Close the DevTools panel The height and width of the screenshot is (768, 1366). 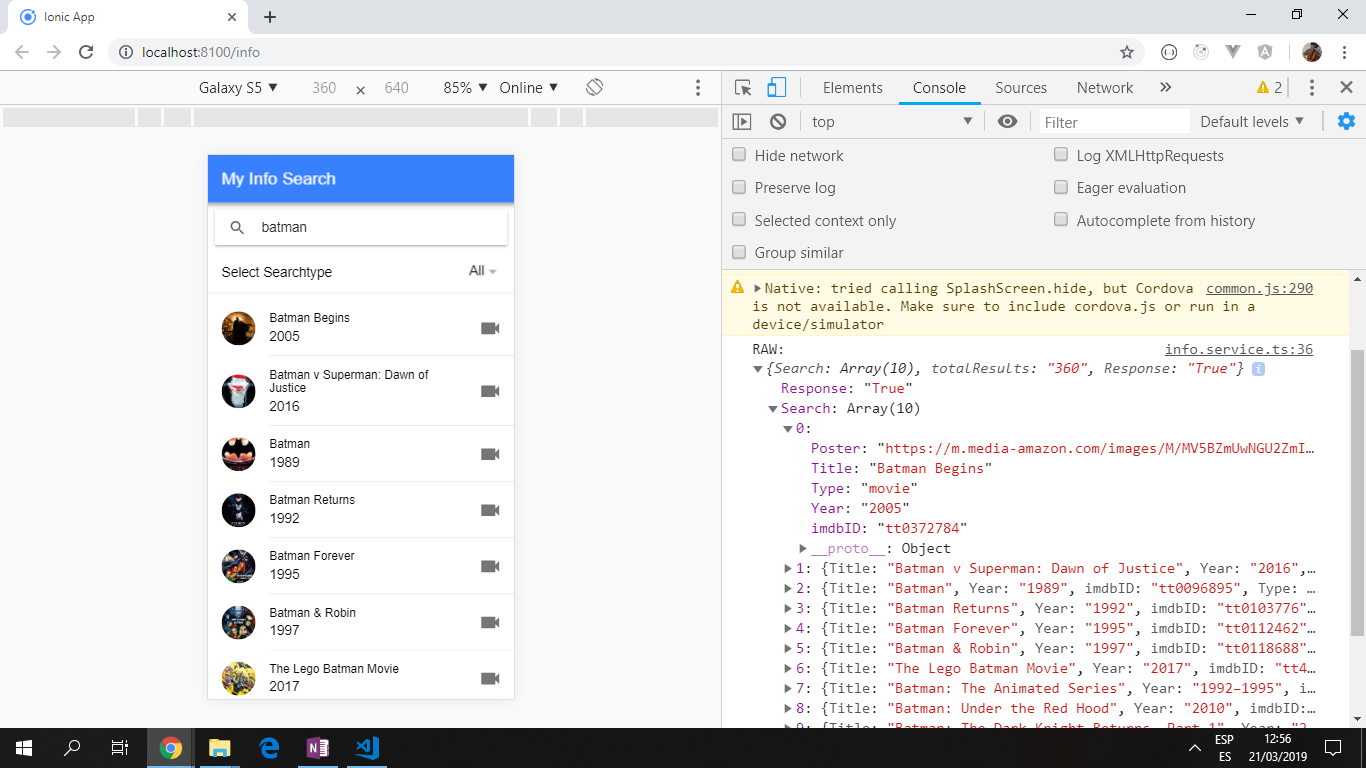1346,88
